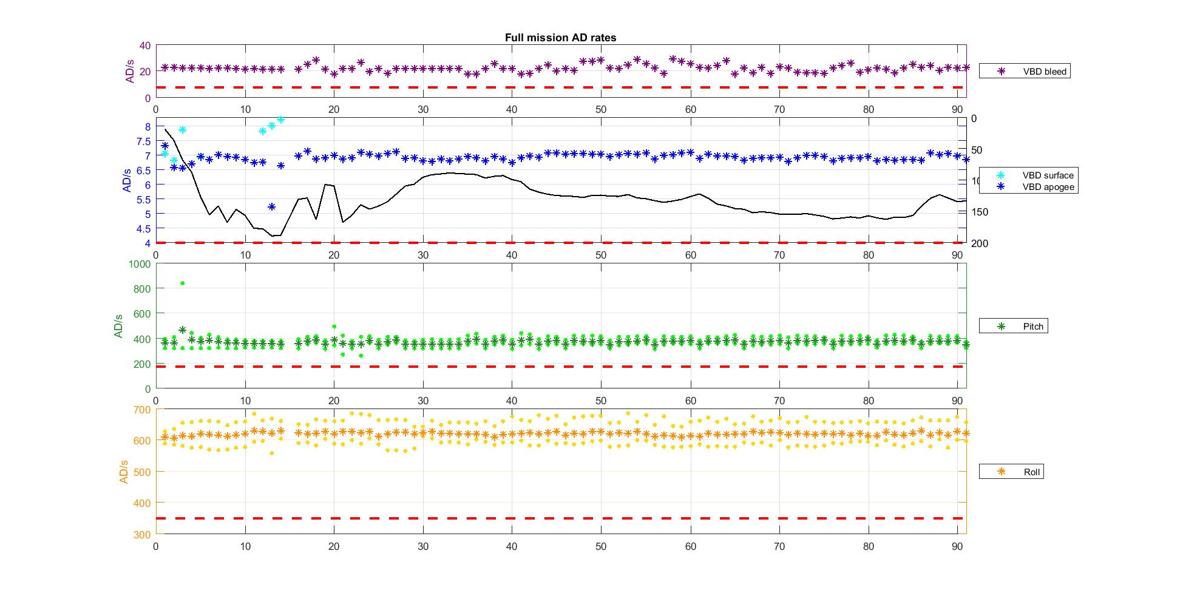This screenshot has width=1200, height=601.
Task: Click the purple 'AD/s' label of the top plot
Action: (128, 70)
